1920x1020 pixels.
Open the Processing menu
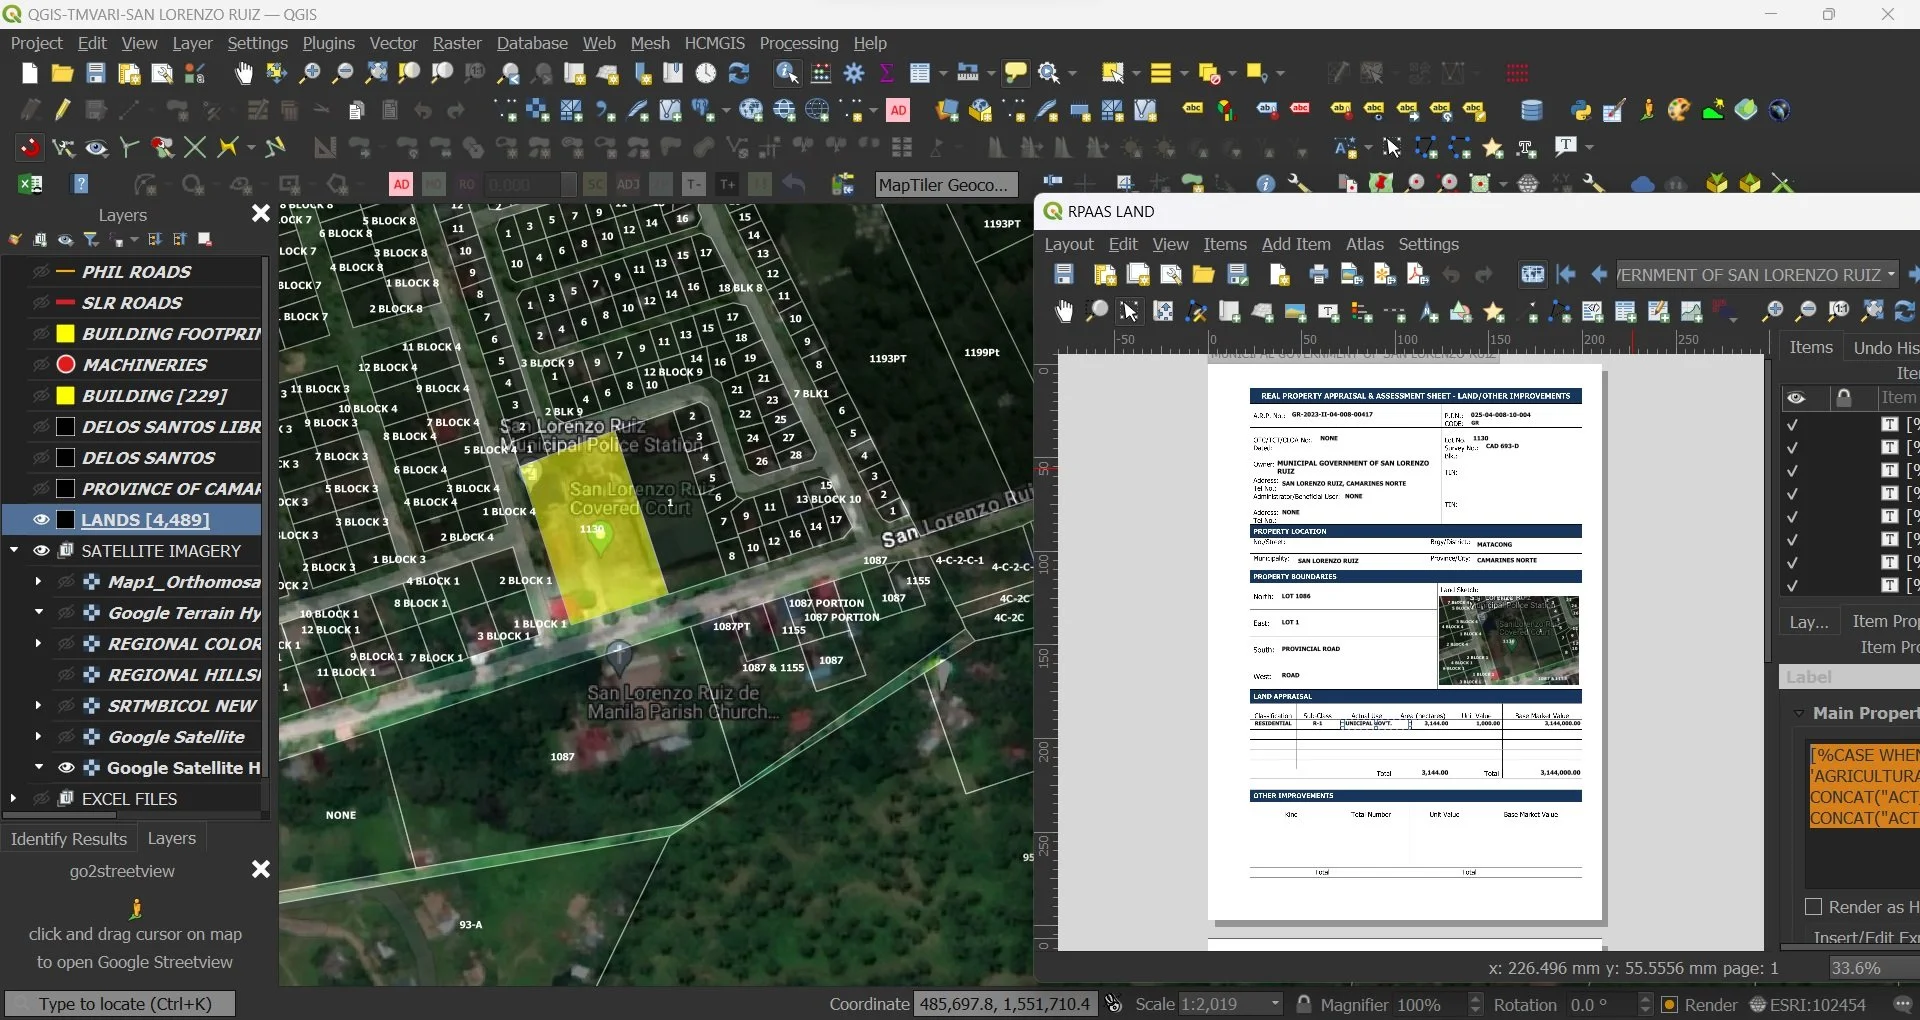coord(798,43)
